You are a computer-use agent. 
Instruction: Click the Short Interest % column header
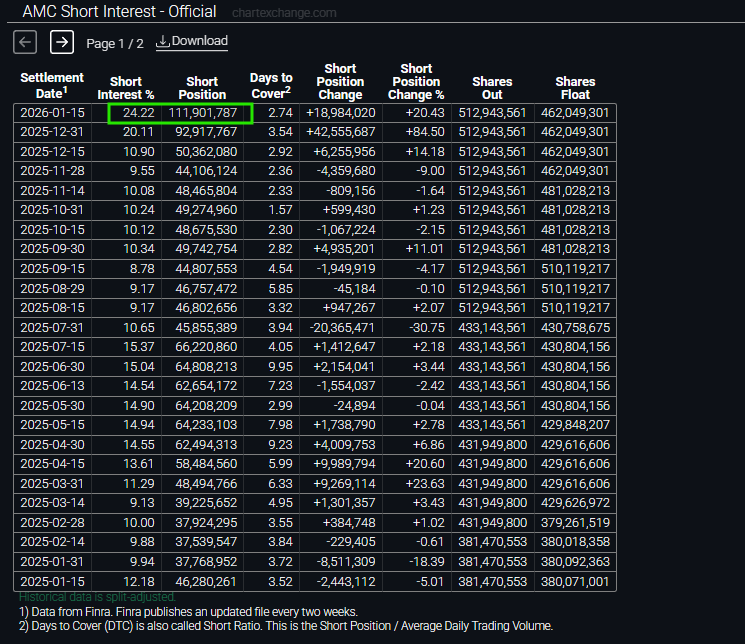point(126,88)
